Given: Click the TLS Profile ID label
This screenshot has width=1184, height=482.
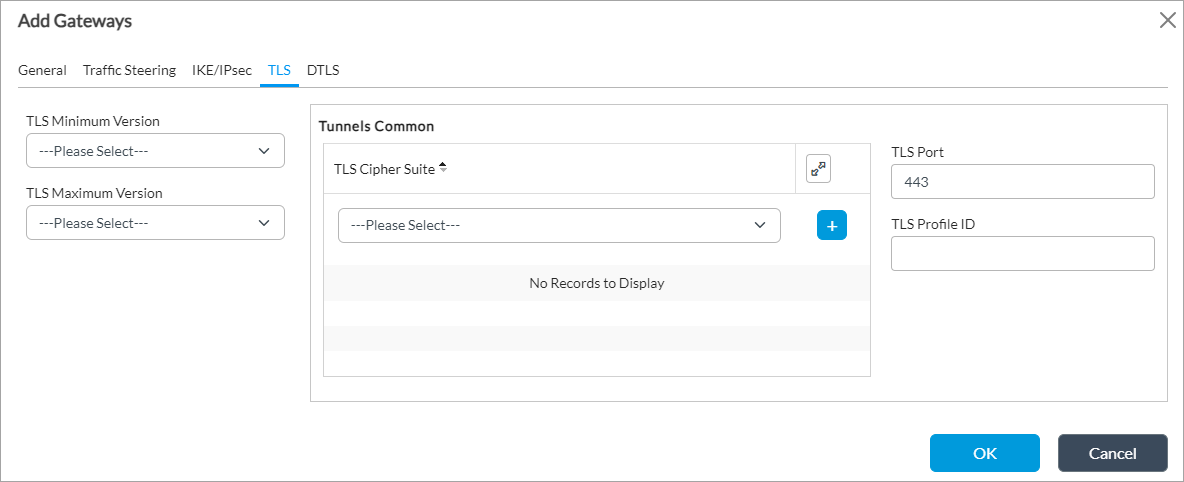Looking at the screenshot, I should [932, 224].
